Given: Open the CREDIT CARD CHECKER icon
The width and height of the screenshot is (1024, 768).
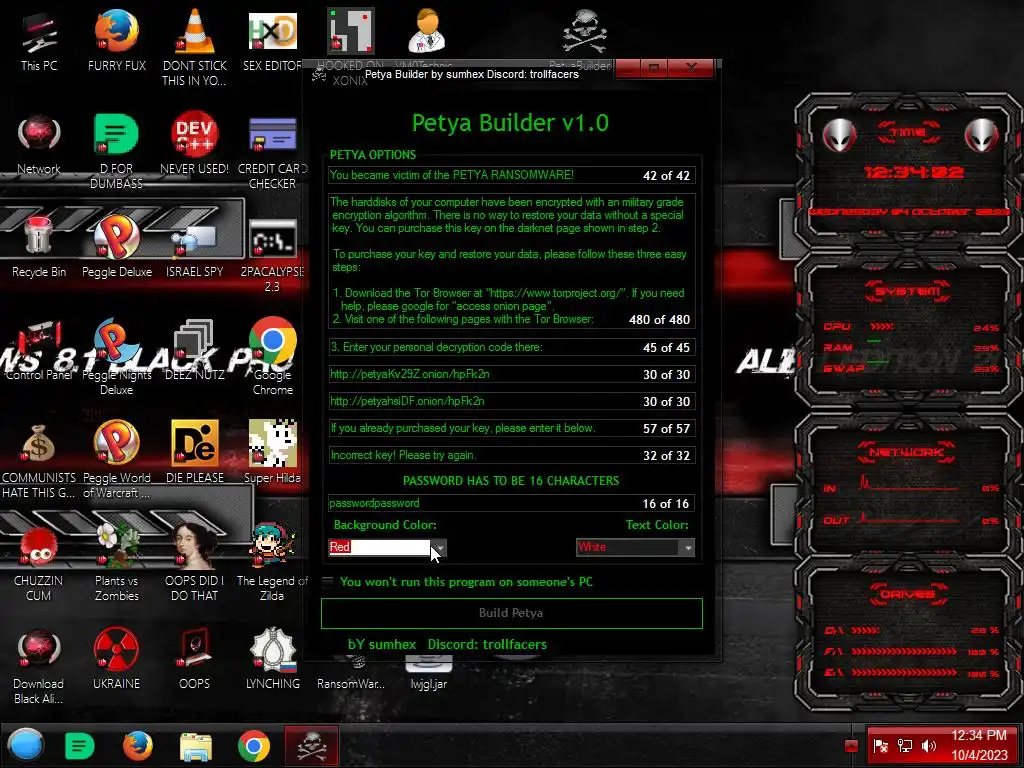Looking at the screenshot, I should pyautogui.click(x=272, y=152).
